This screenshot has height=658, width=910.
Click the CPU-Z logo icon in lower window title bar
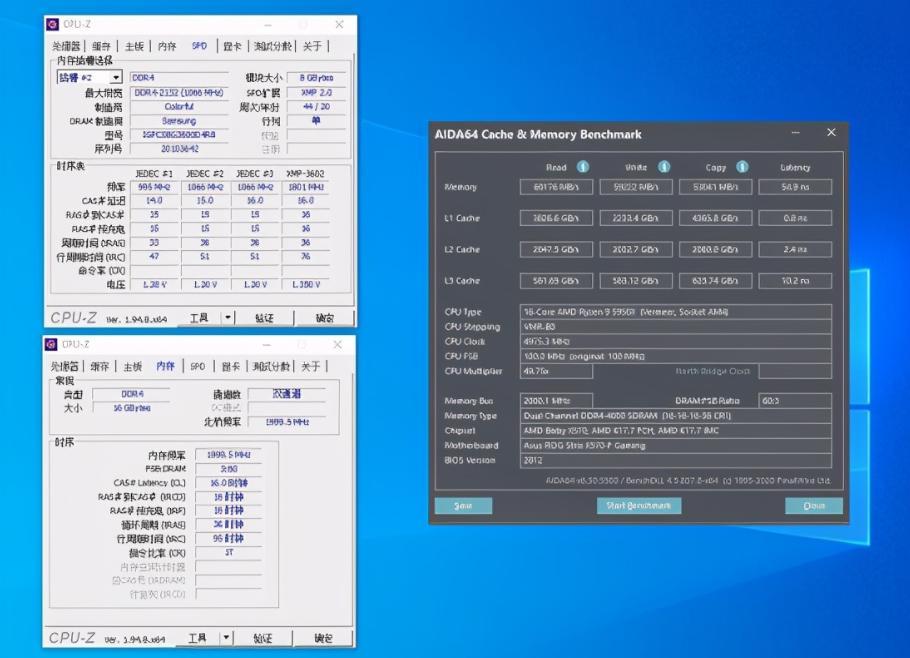click(53, 344)
